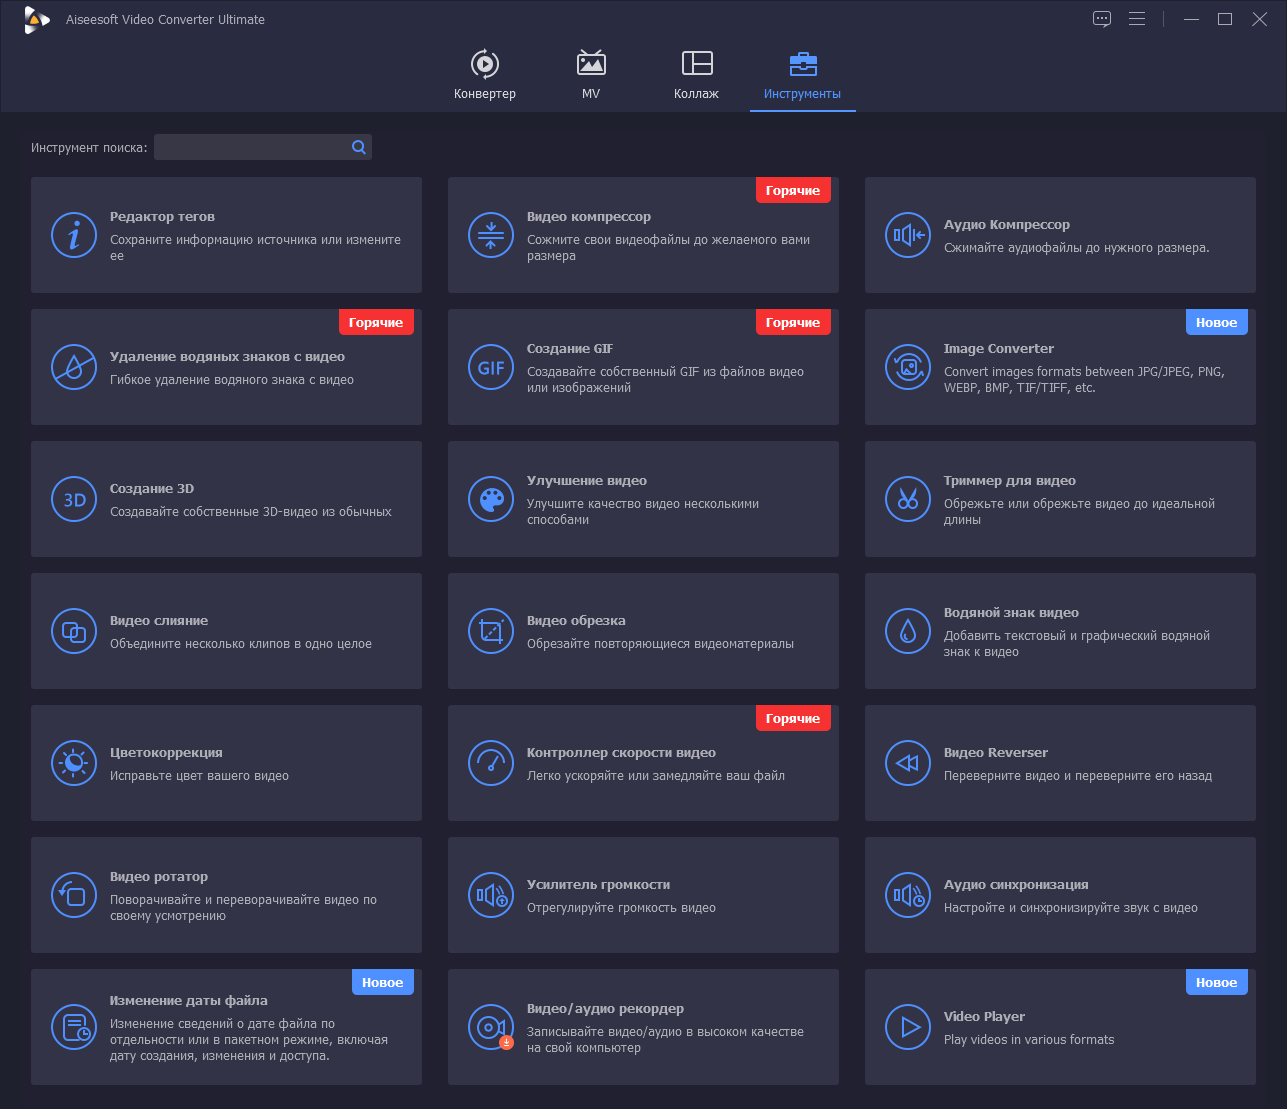Open the Создание 3D icon
The height and width of the screenshot is (1109, 1287).
74,499
